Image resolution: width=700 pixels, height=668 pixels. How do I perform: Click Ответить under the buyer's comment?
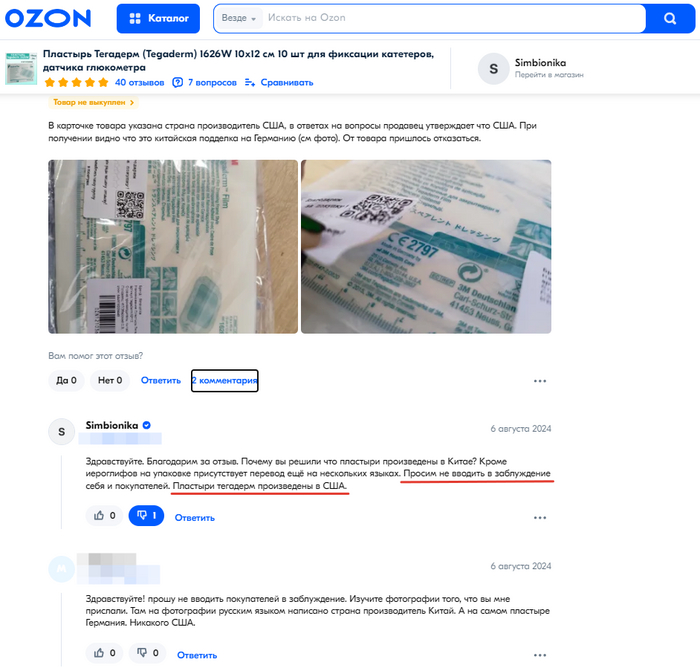click(197, 655)
